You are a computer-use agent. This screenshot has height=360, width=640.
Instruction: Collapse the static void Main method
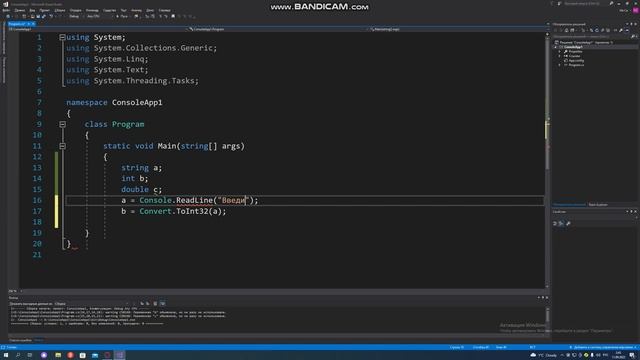(62, 146)
